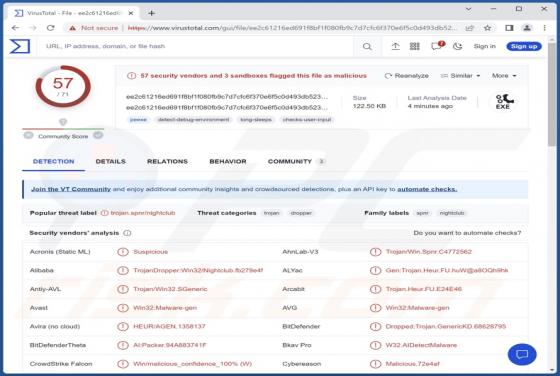Open the tab search chevron

(469, 9)
